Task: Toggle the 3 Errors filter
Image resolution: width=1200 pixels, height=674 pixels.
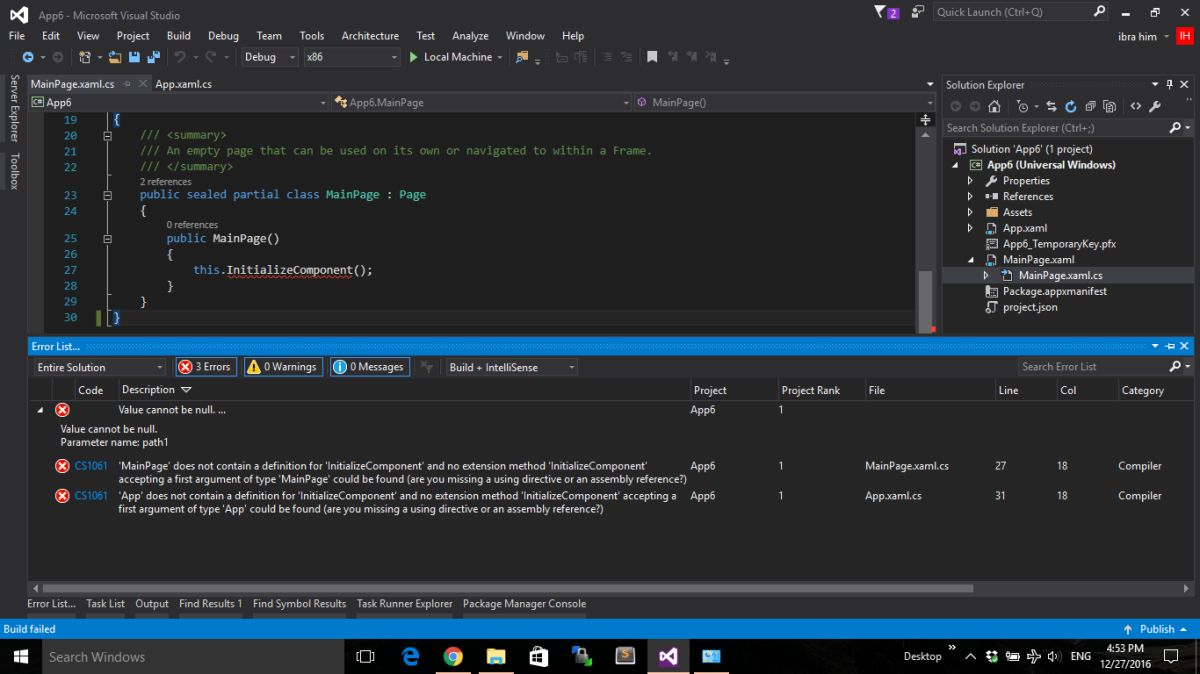Action: click(x=205, y=367)
